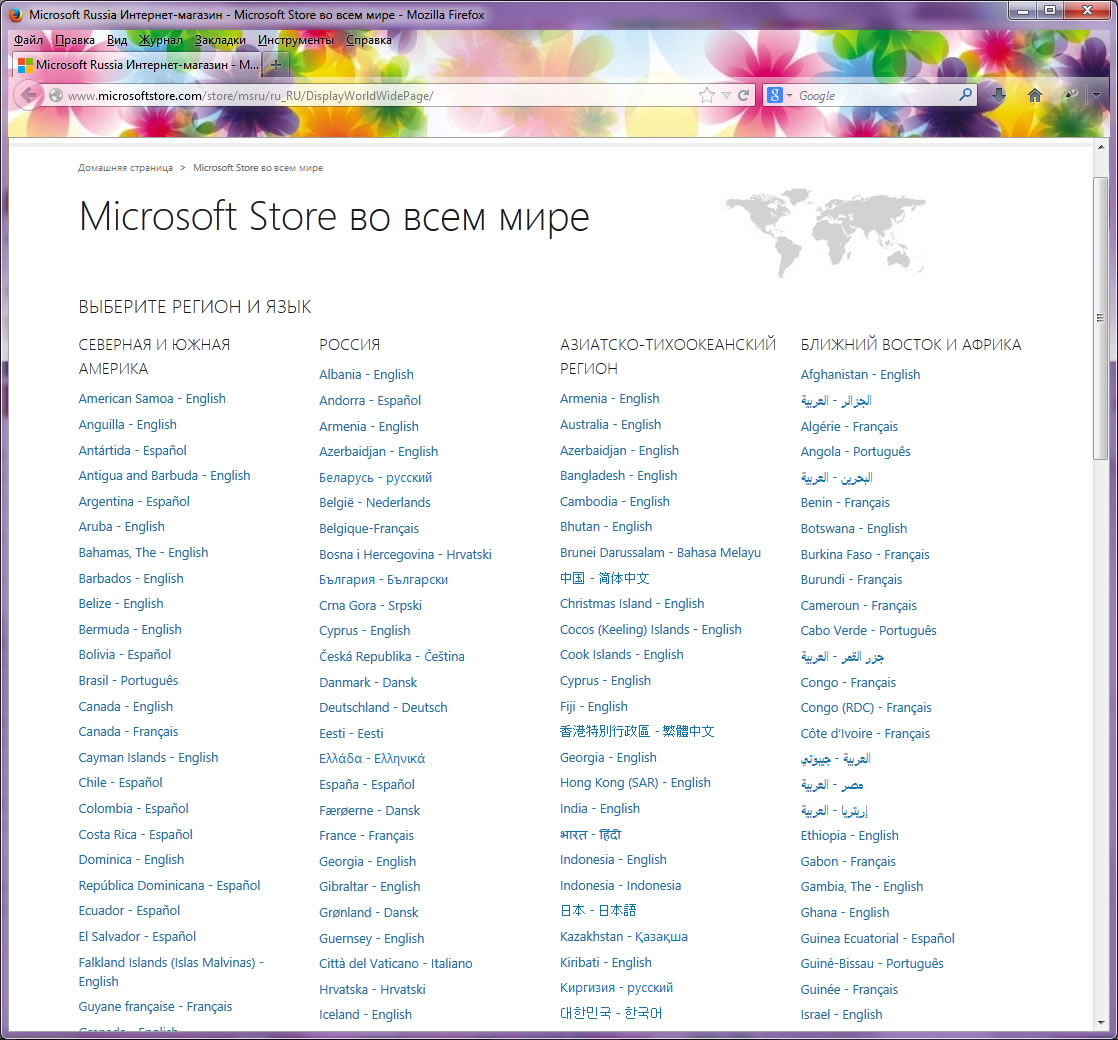Screen dimensions: 1118x1040
Task: Open Canada - Français store
Action: (128, 732)
